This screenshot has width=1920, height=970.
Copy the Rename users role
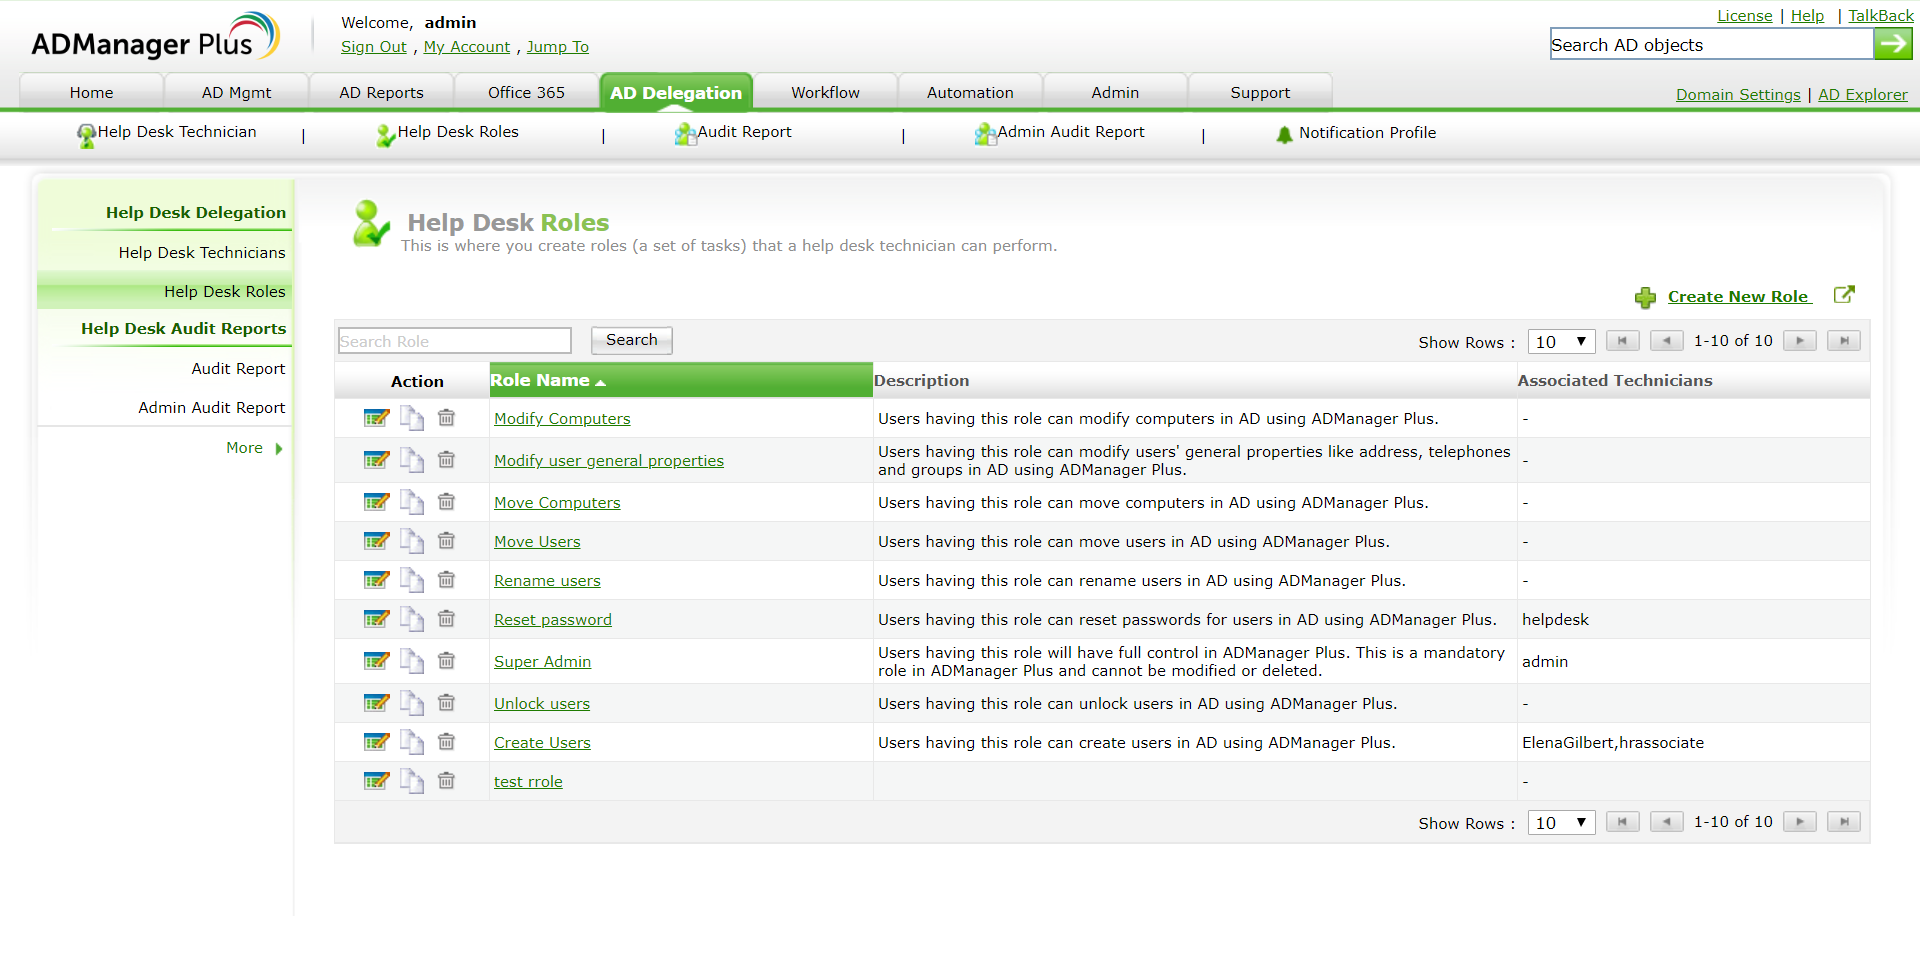pos(412,580)
